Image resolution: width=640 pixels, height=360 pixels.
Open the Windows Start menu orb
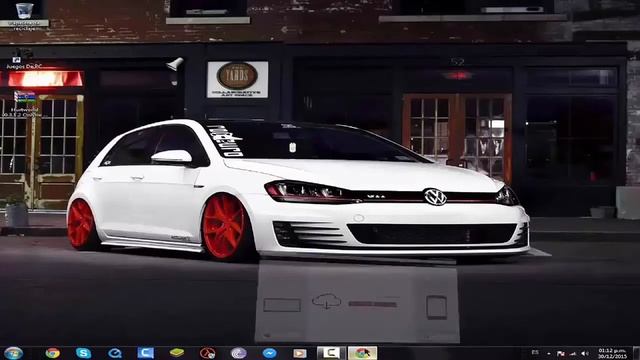click(13, 353)
